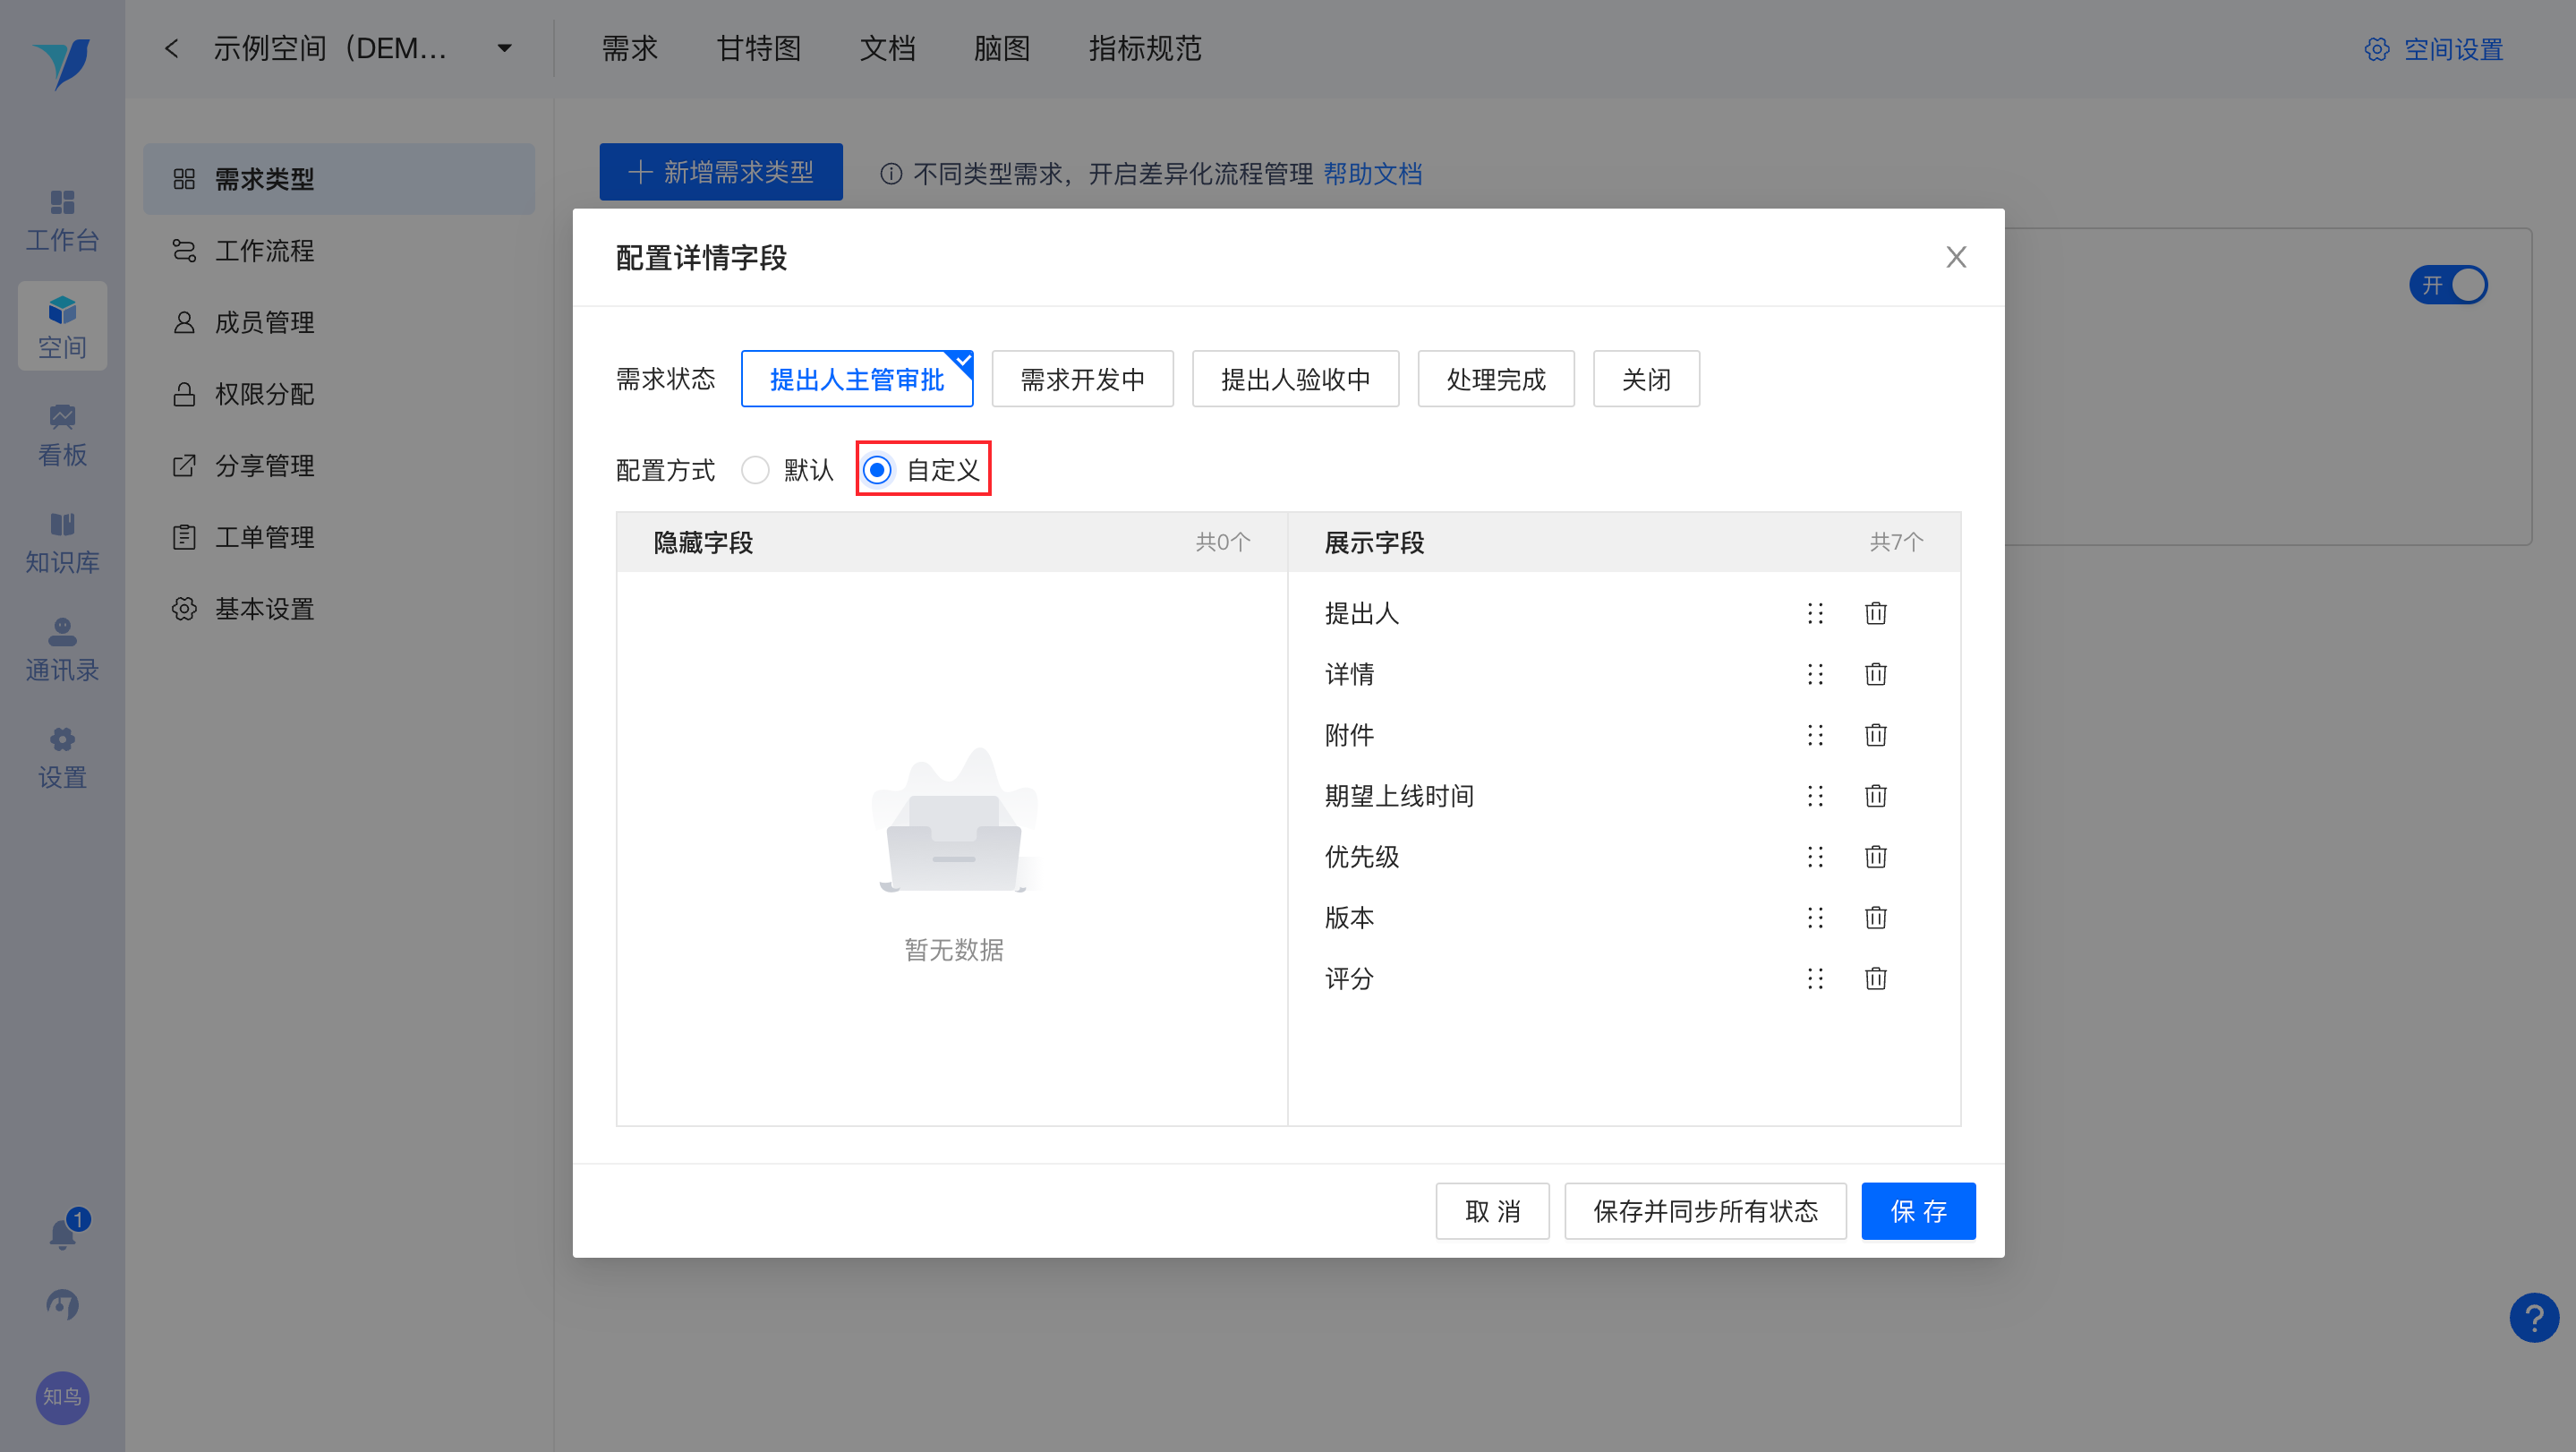Switch to the 甘特图 tab
Screen dimensions: 2576x1452
758,48
